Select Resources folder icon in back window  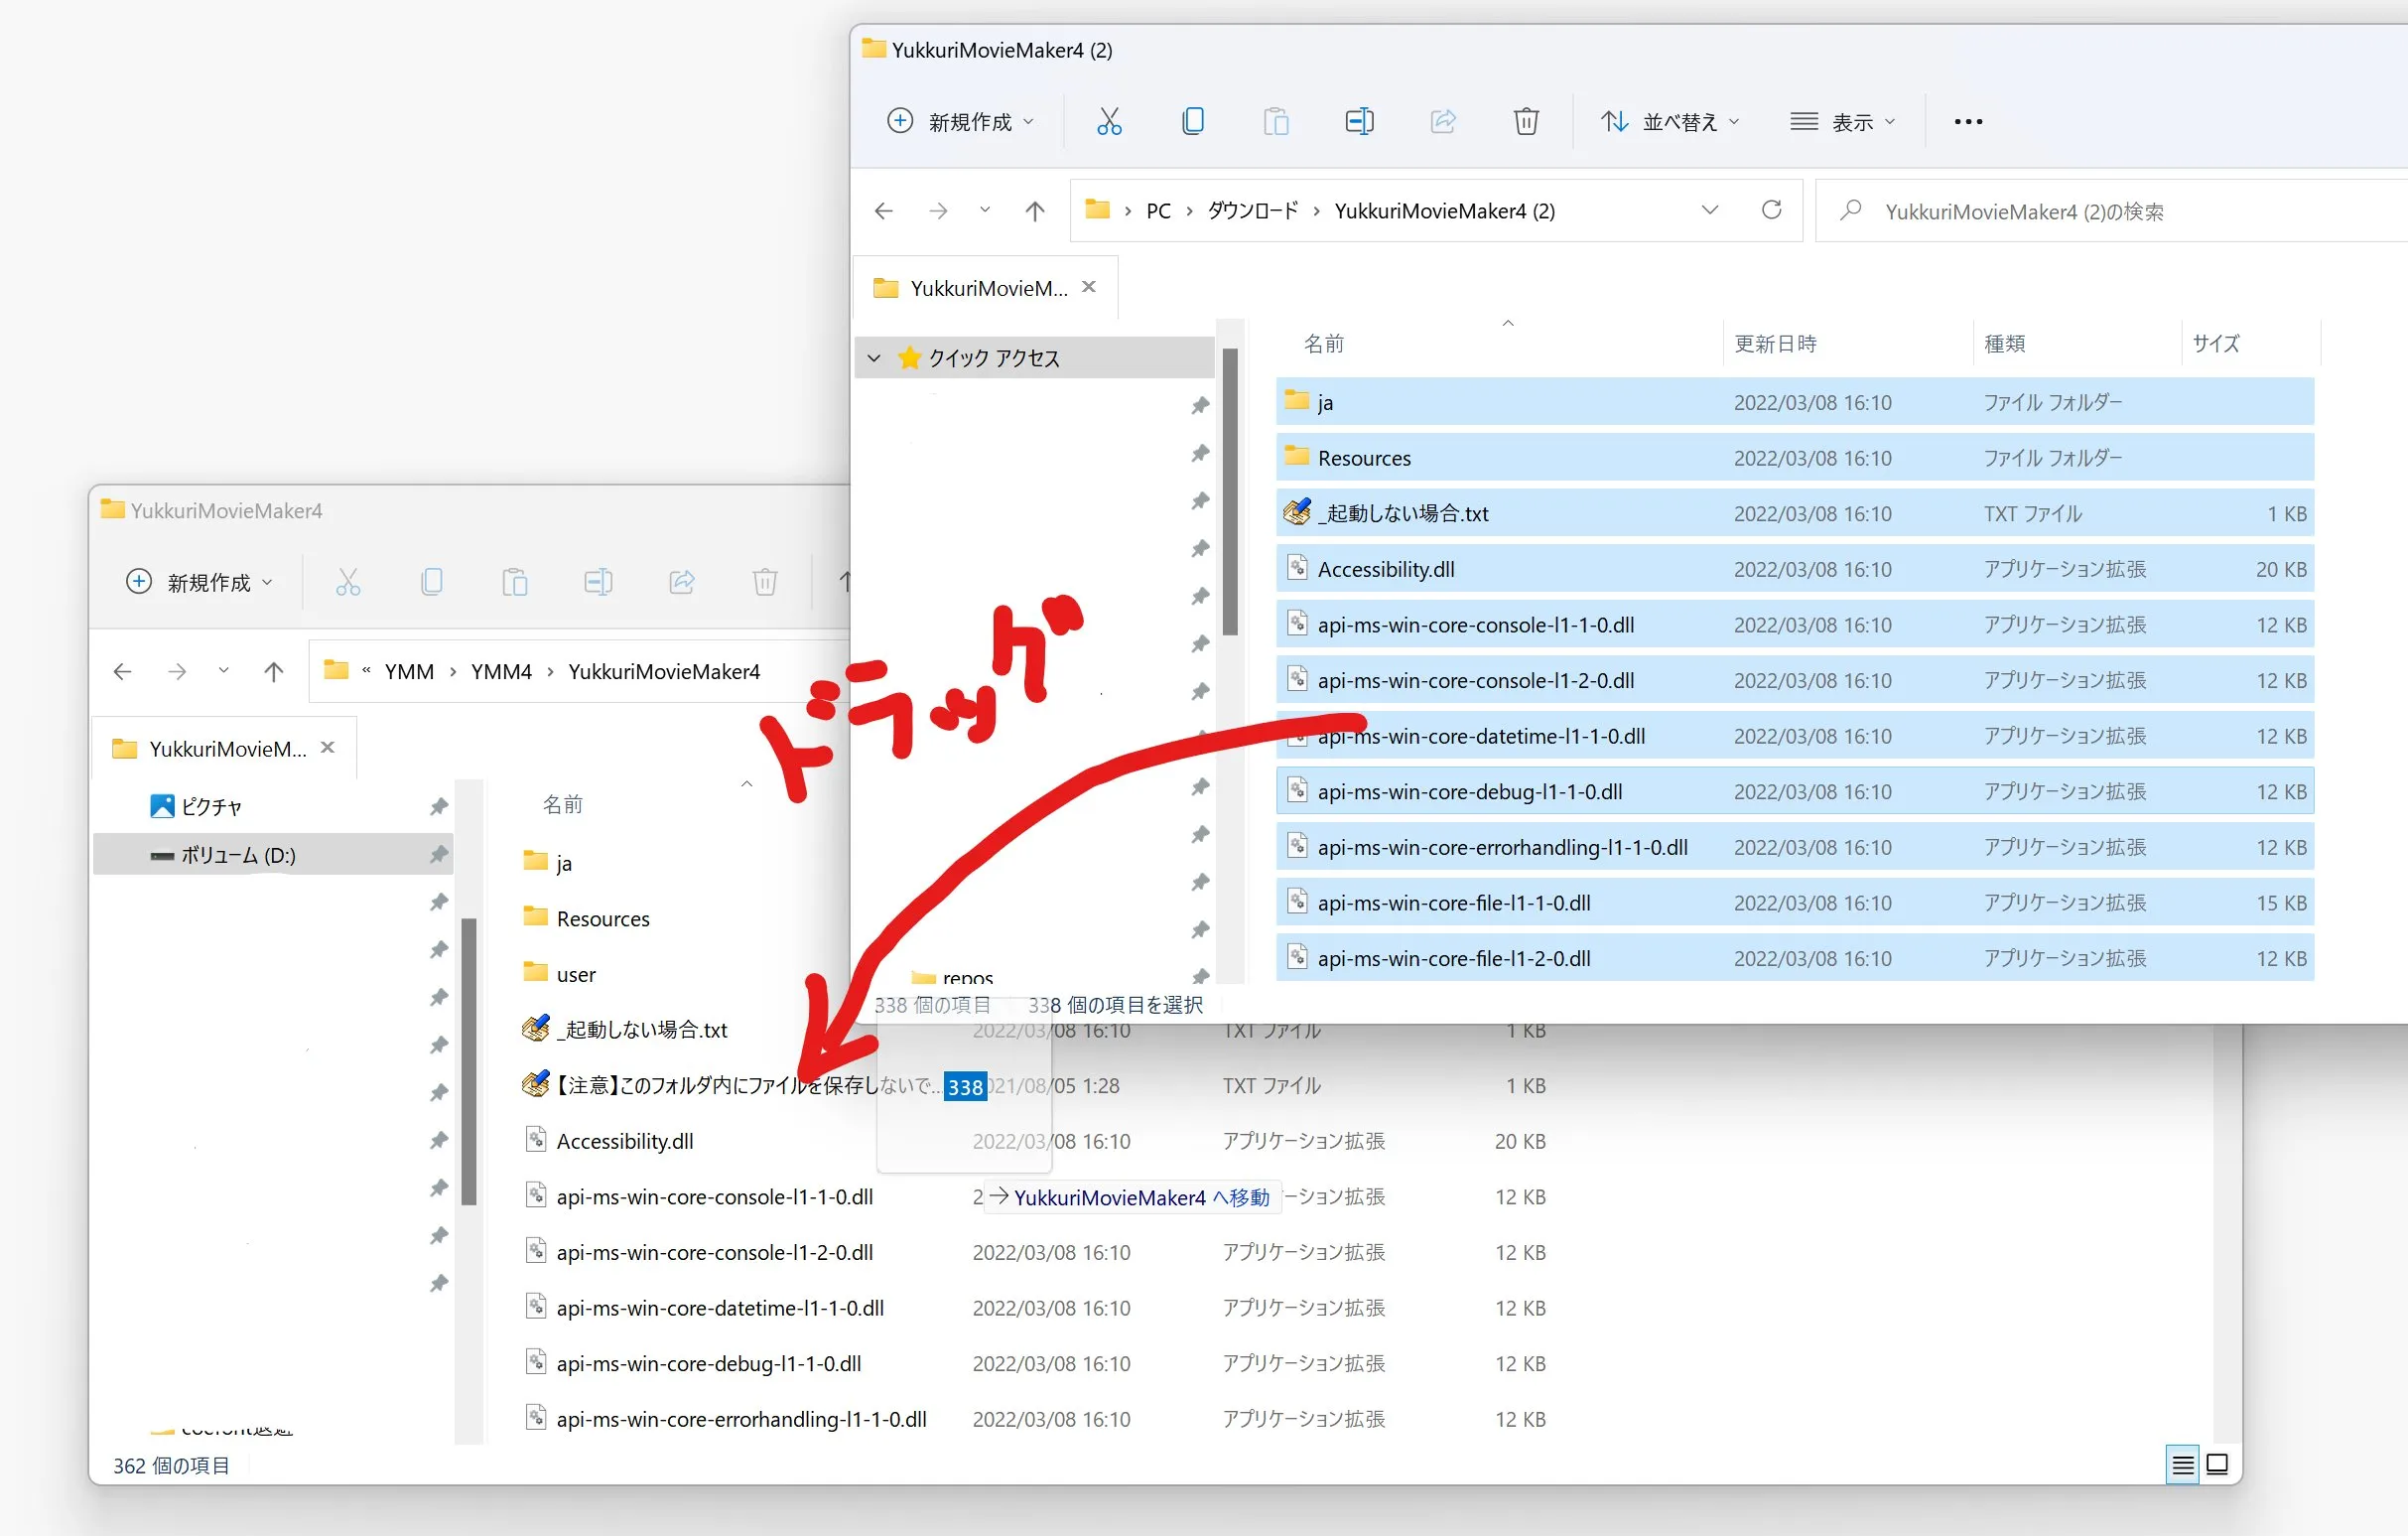tap(536, 917)
